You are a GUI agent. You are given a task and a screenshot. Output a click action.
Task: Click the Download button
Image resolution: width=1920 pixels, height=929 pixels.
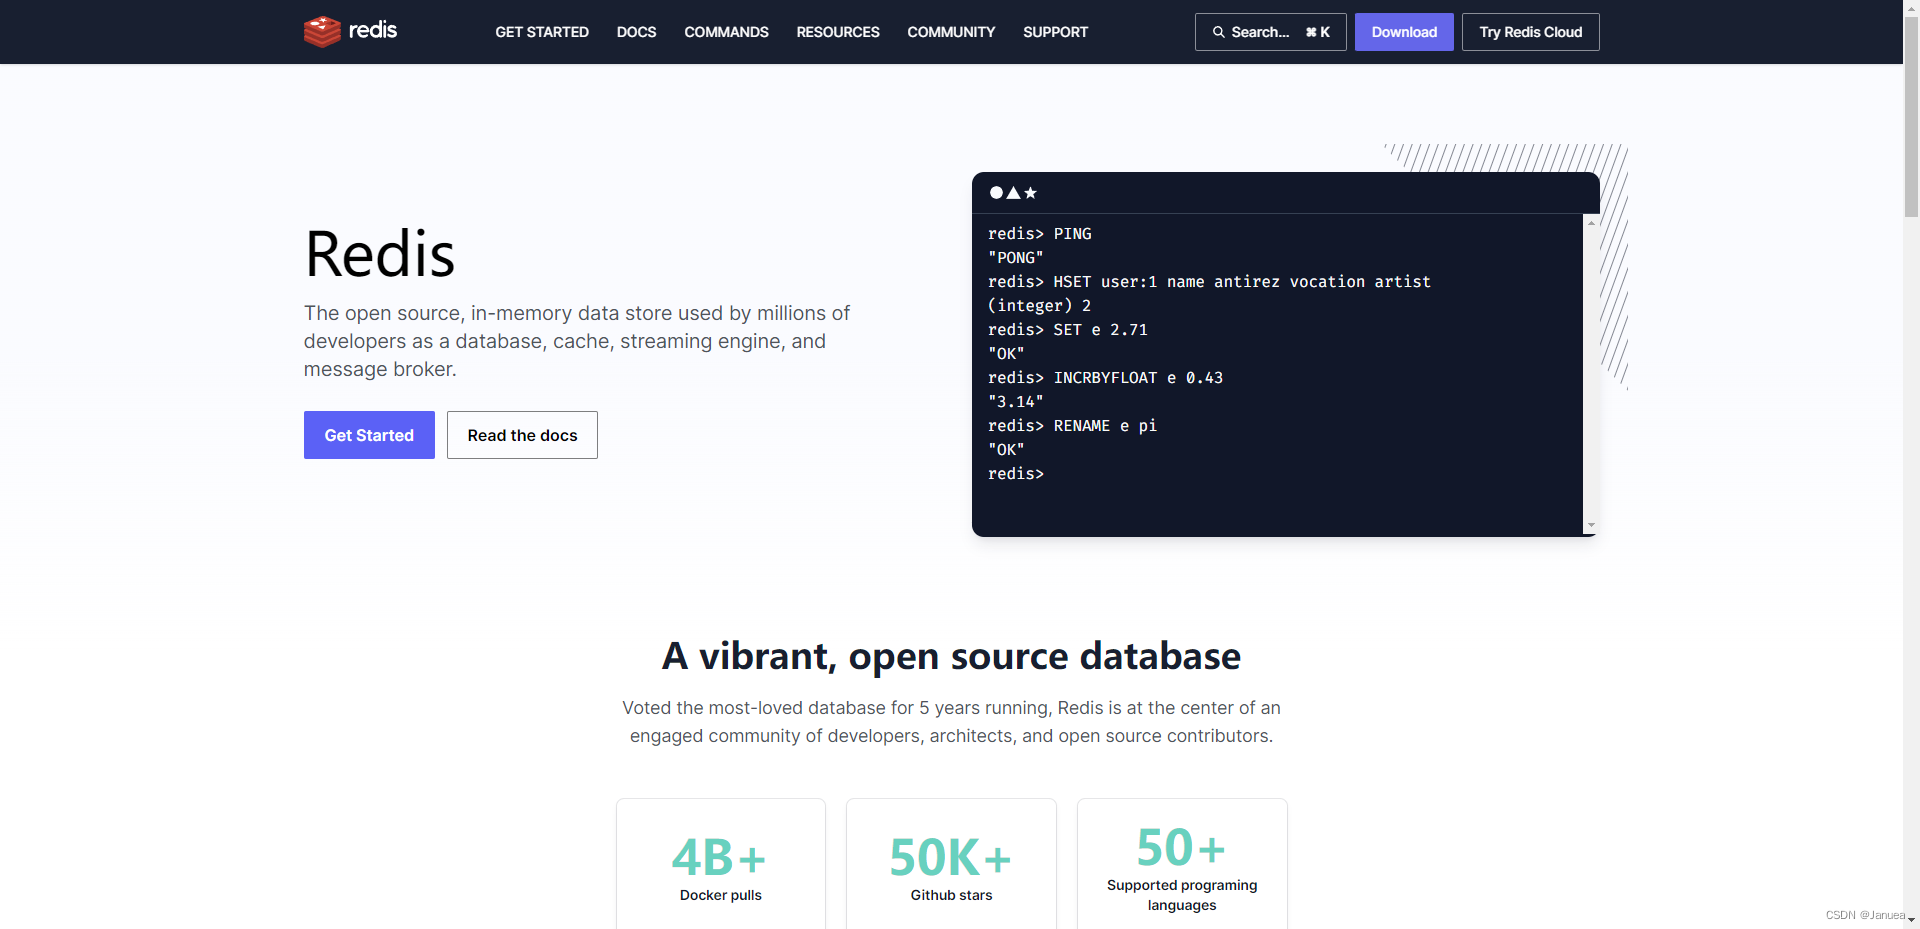(1404, 32)
